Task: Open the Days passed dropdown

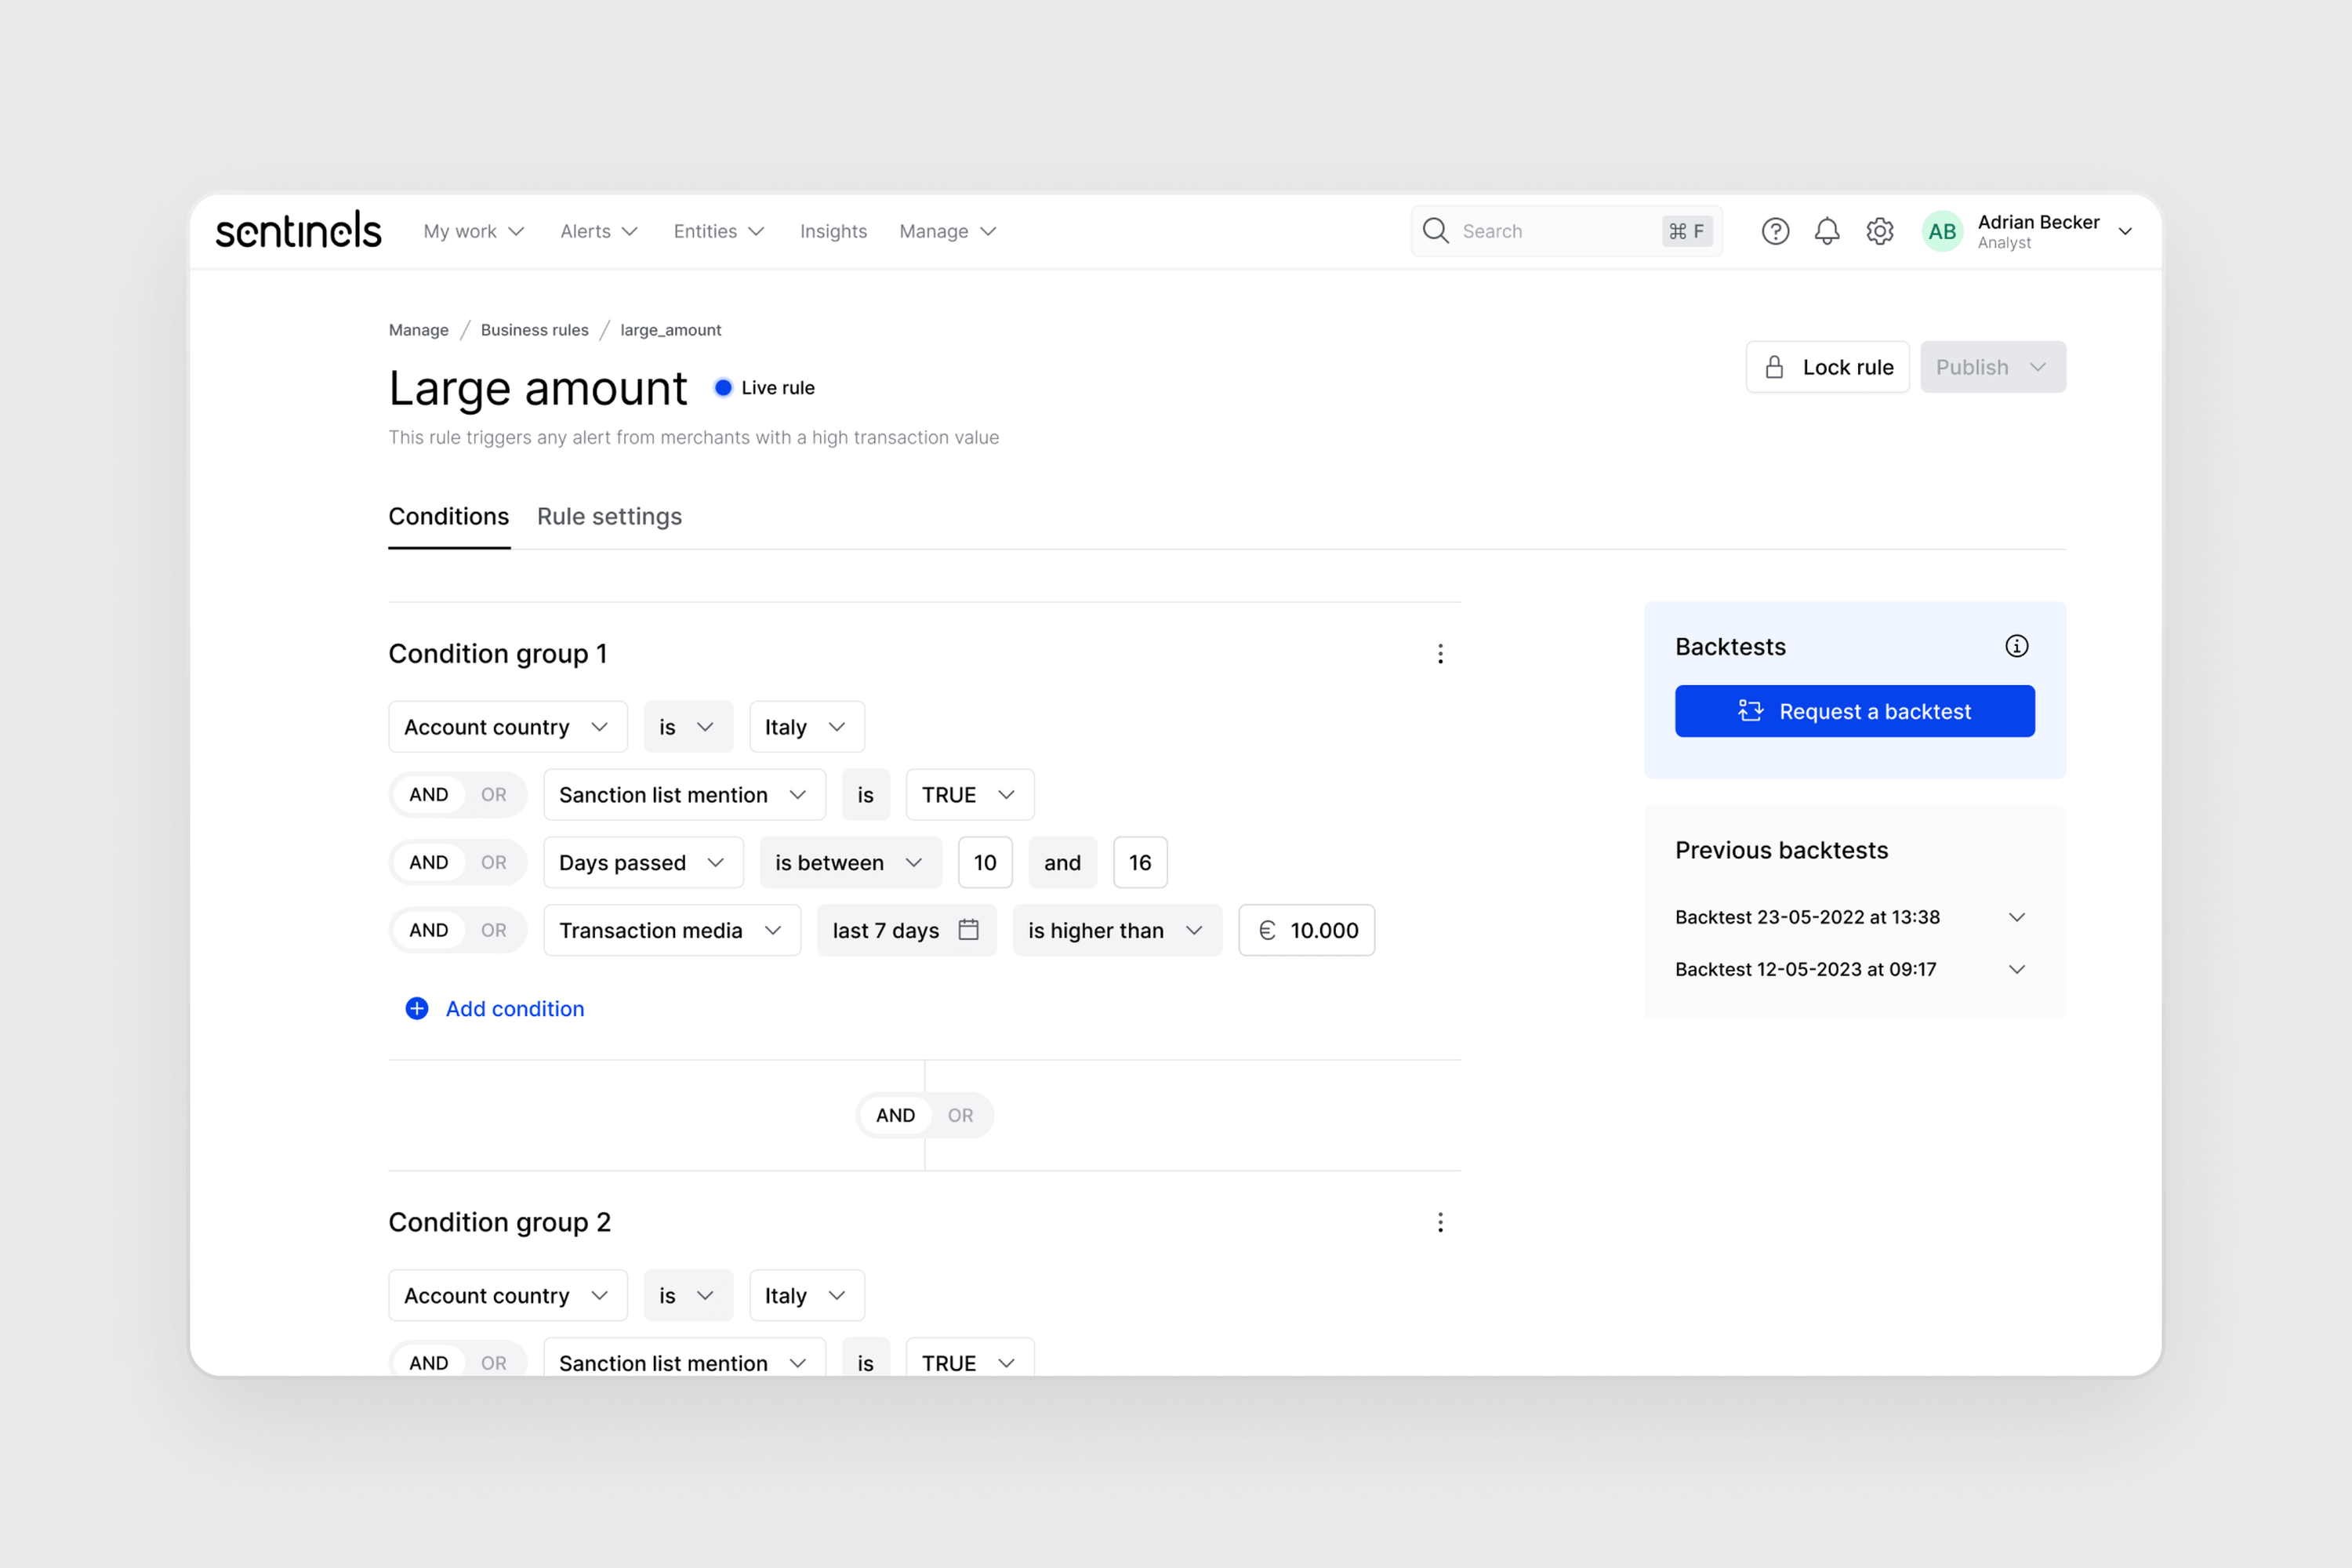Action: [644, 862]
